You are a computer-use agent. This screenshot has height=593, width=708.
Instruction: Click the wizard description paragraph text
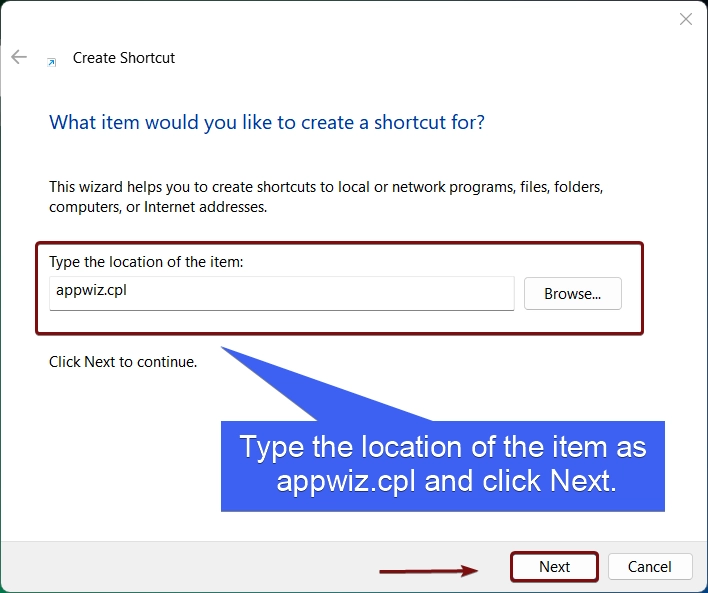[x=326, y=197]
